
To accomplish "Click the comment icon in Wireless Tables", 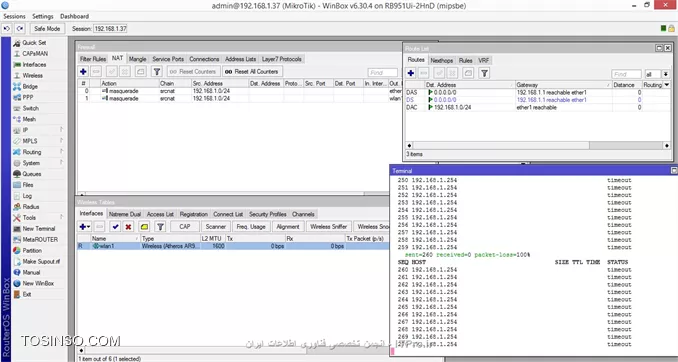I will click(144, 227).
